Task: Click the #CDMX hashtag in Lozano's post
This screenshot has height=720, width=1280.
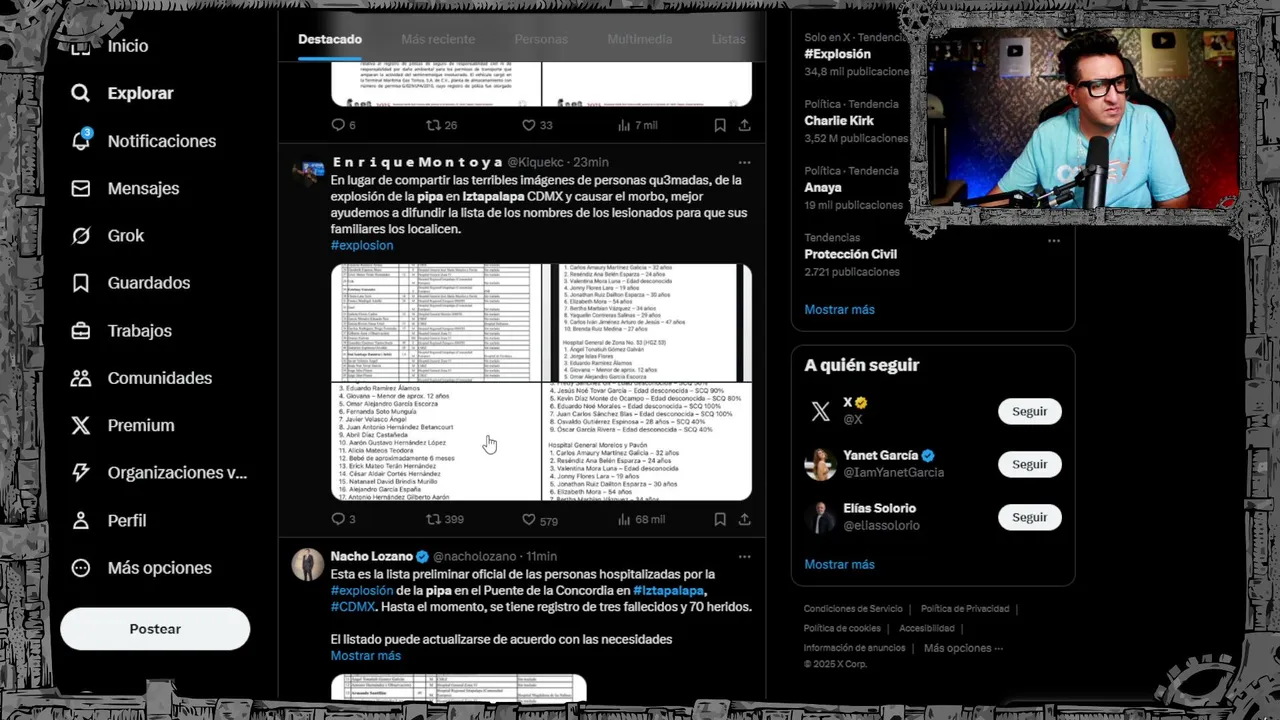Action: point(353,606)
